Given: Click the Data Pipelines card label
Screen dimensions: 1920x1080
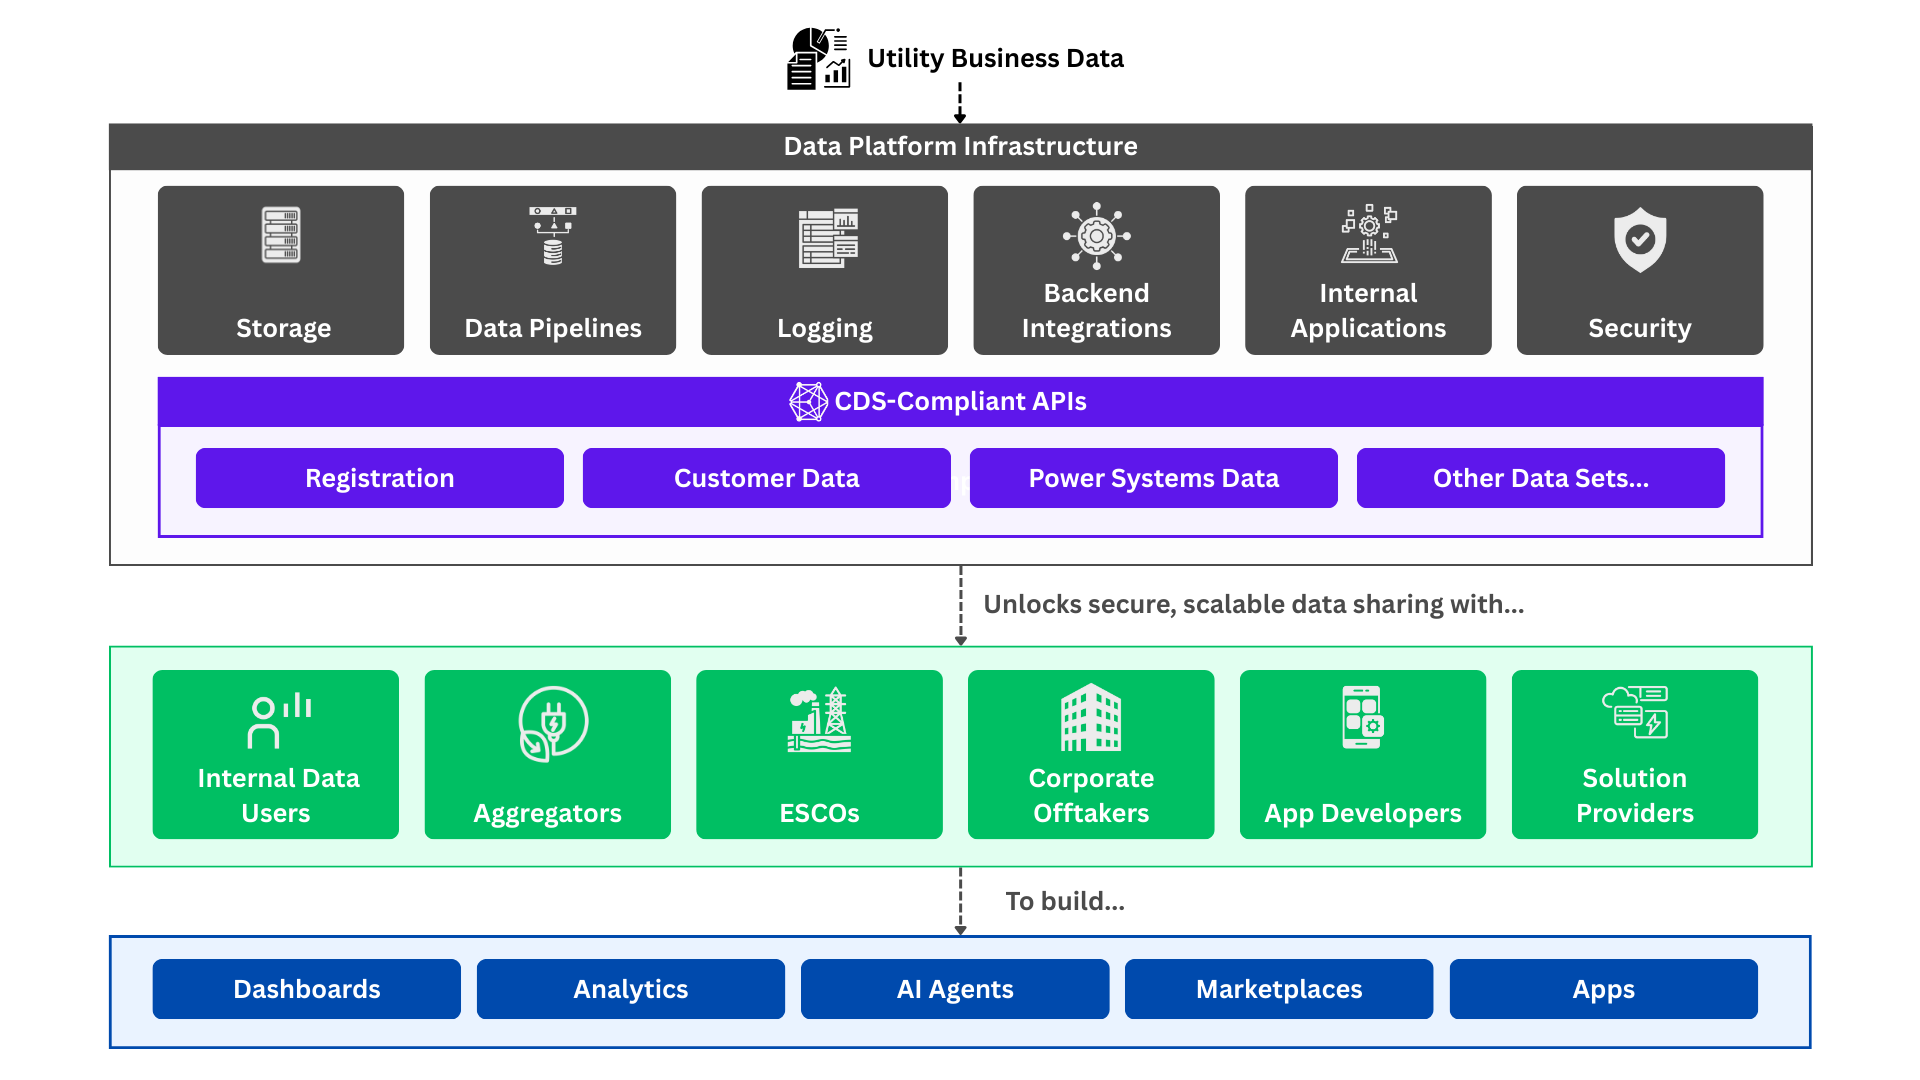Looking at the screenshot, I should point(553,329).
